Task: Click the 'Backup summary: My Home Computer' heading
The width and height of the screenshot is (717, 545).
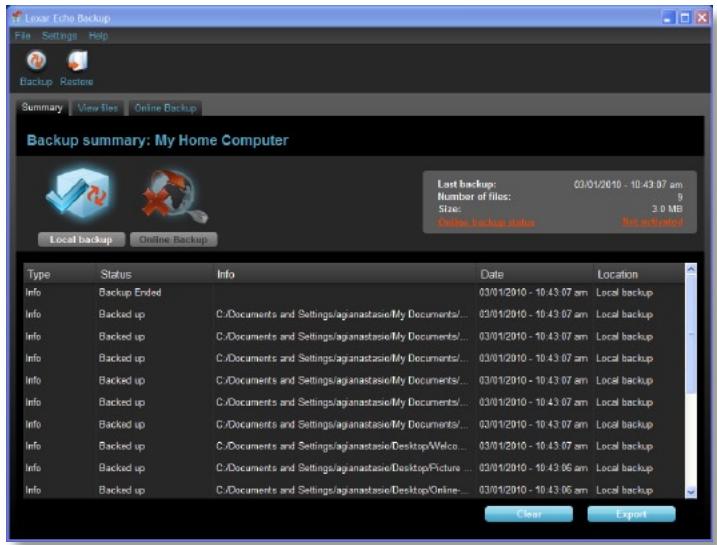Action: [x=158, y=140]
